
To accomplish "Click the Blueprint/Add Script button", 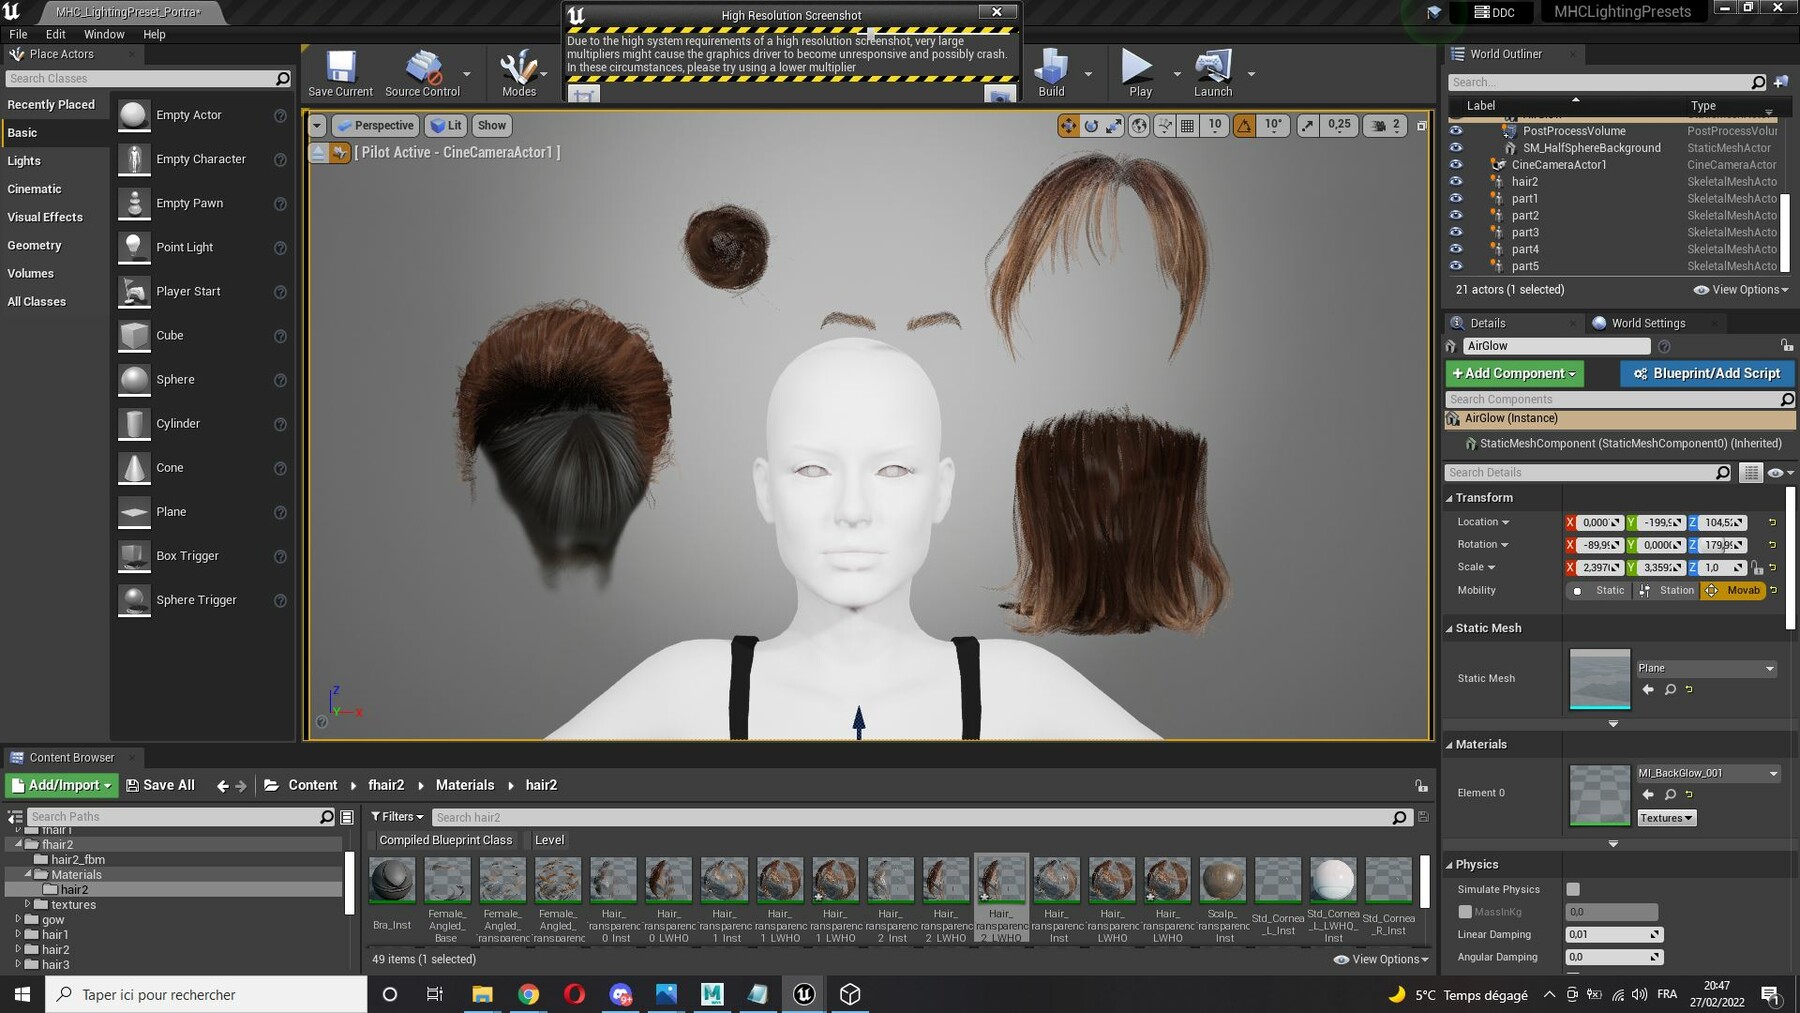I will (x=1707, y=374).
